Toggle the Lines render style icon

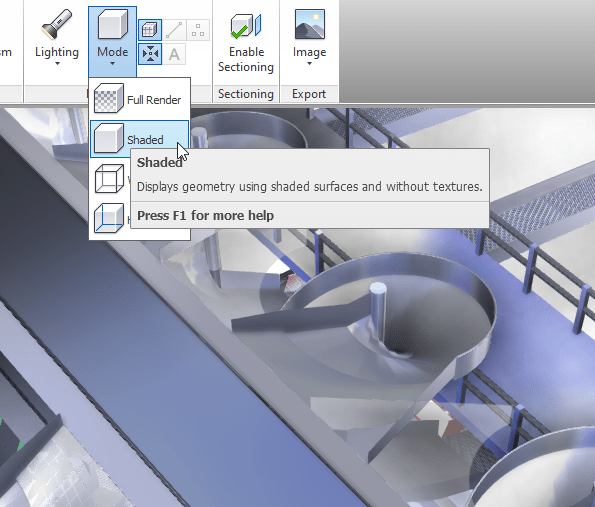(174, 30)
